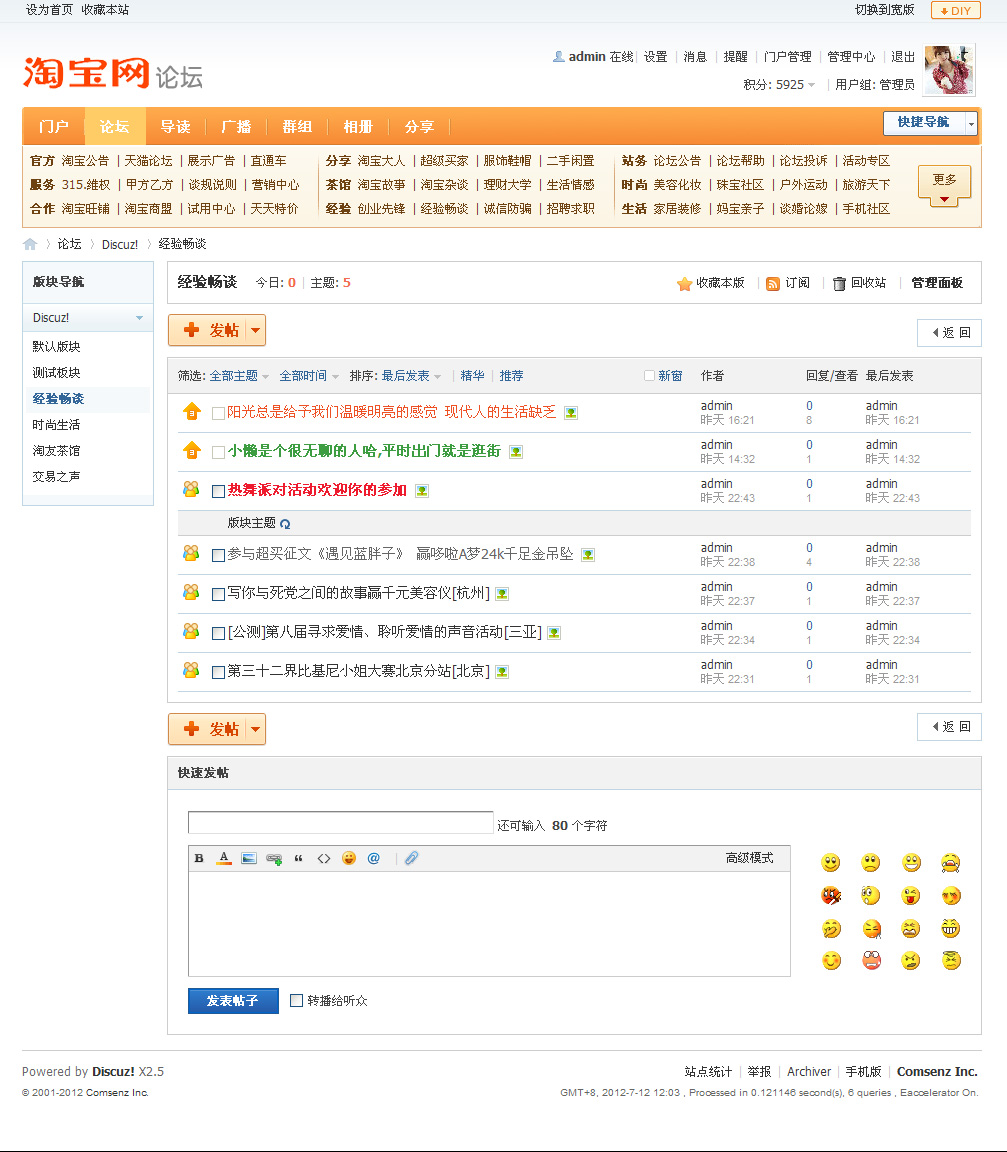
Task: Open the 管理面板 link
Action: pos(937,283)
